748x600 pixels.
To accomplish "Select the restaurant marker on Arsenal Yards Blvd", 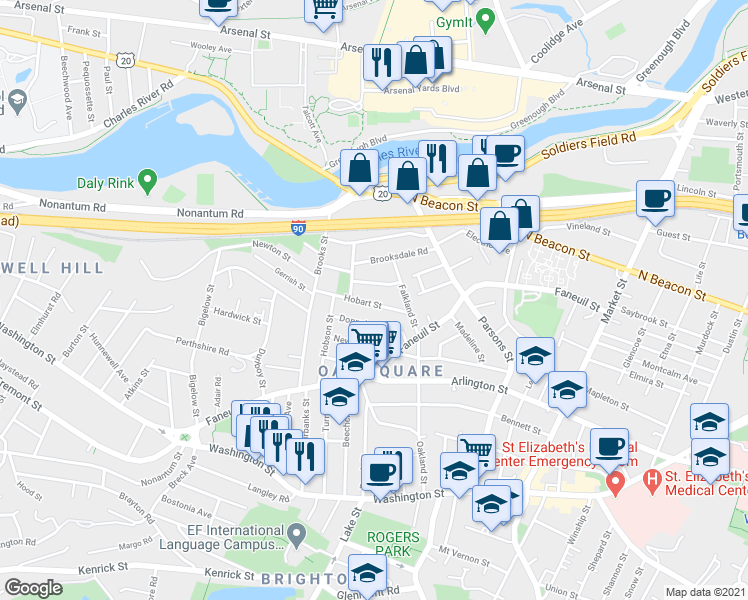I will tap(382, 67).
